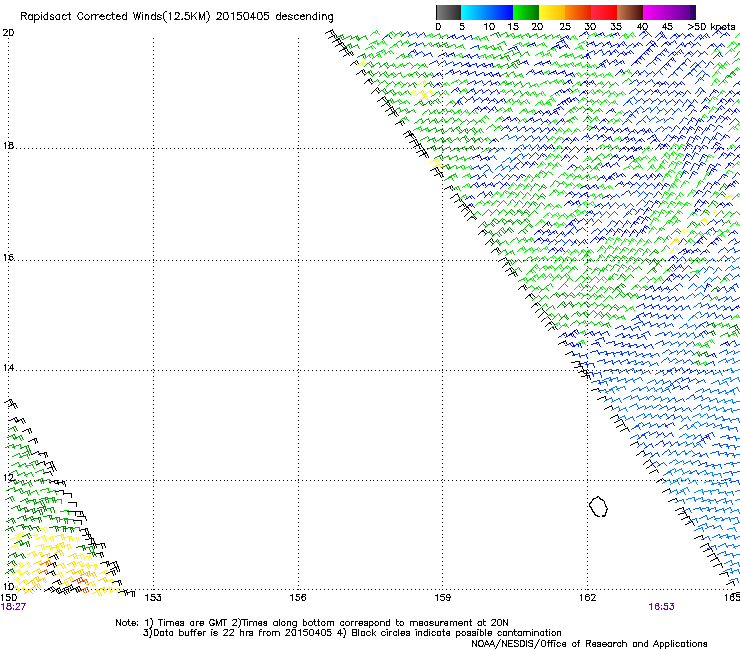Click the longitude label "150" on the bottom axis

[x=9, y=598]
